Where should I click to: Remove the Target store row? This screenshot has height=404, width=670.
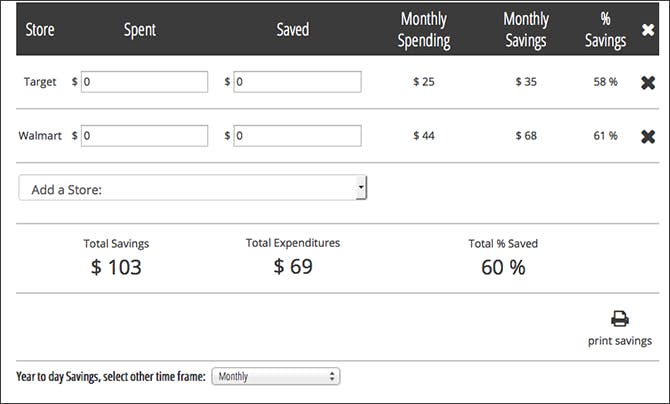(x=648, y=83)
